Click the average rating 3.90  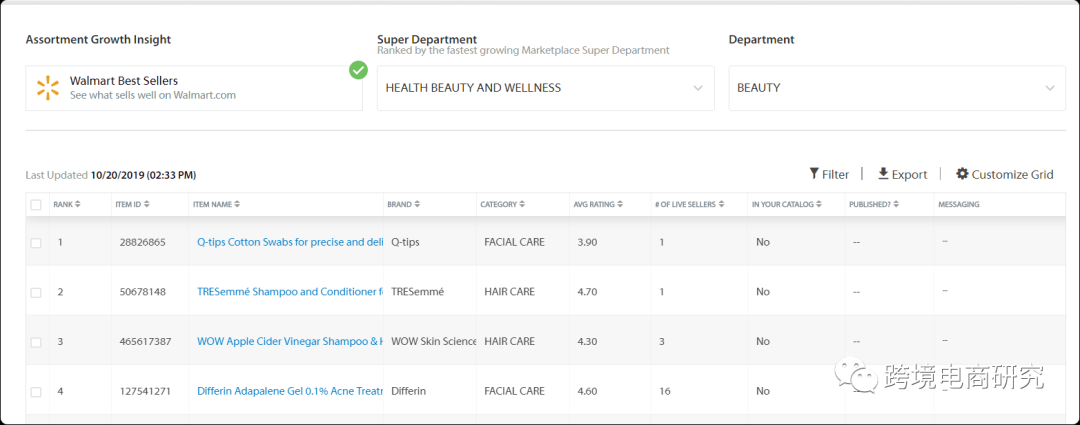pos(588,242)
